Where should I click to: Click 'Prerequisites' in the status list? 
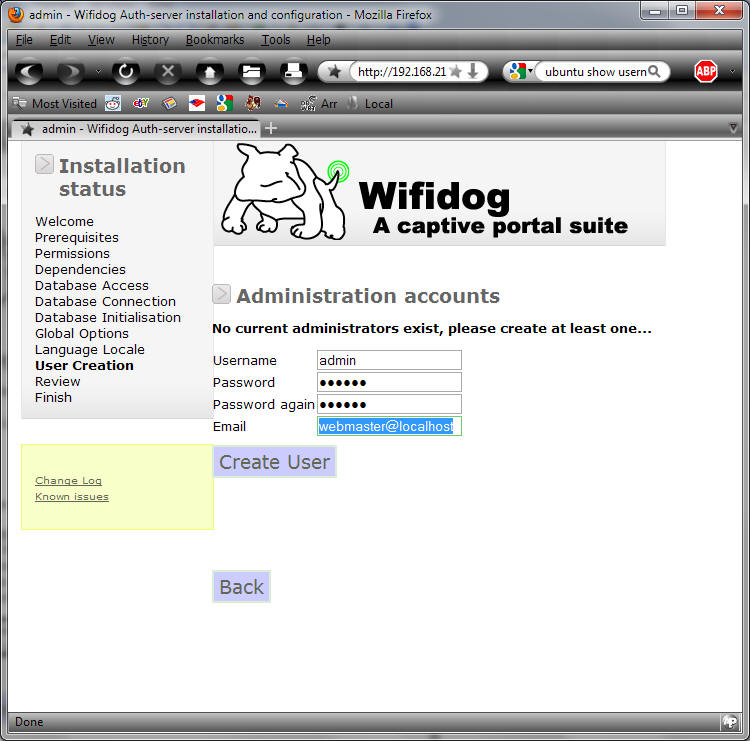tap(77, 237)
